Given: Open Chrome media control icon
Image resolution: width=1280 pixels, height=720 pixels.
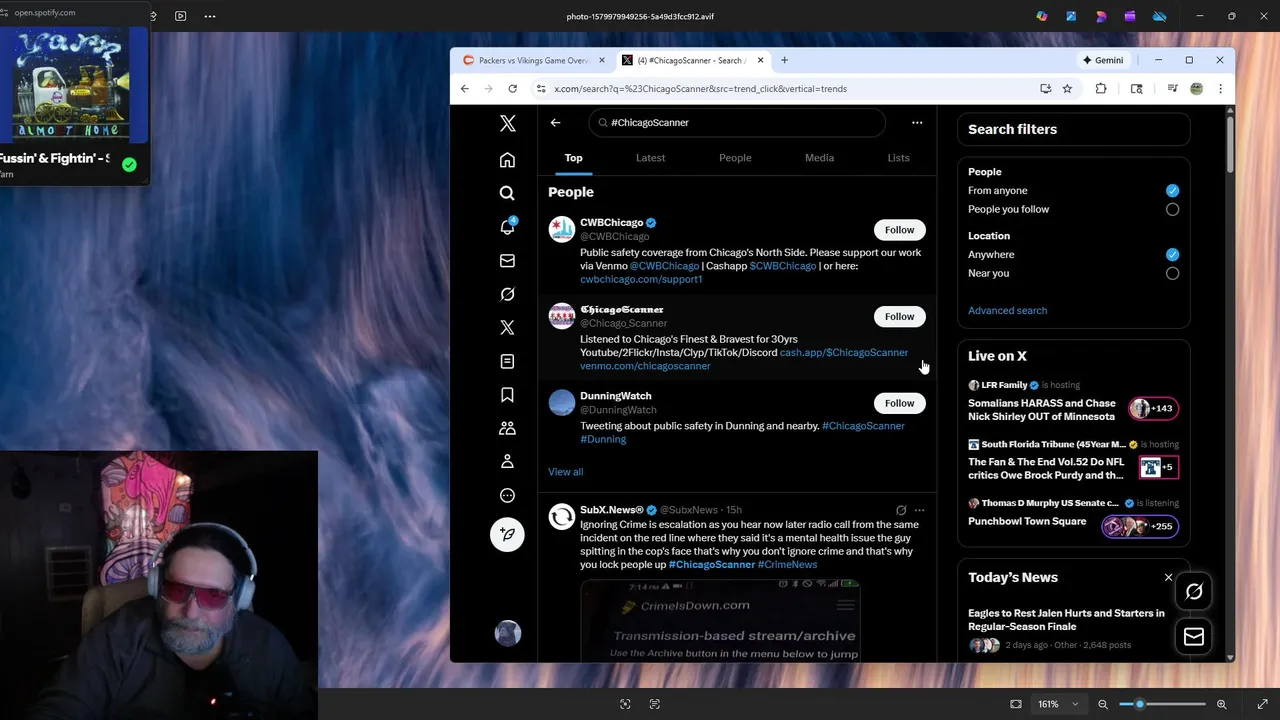Looking at the screenshot, I should pos(1172,88).
